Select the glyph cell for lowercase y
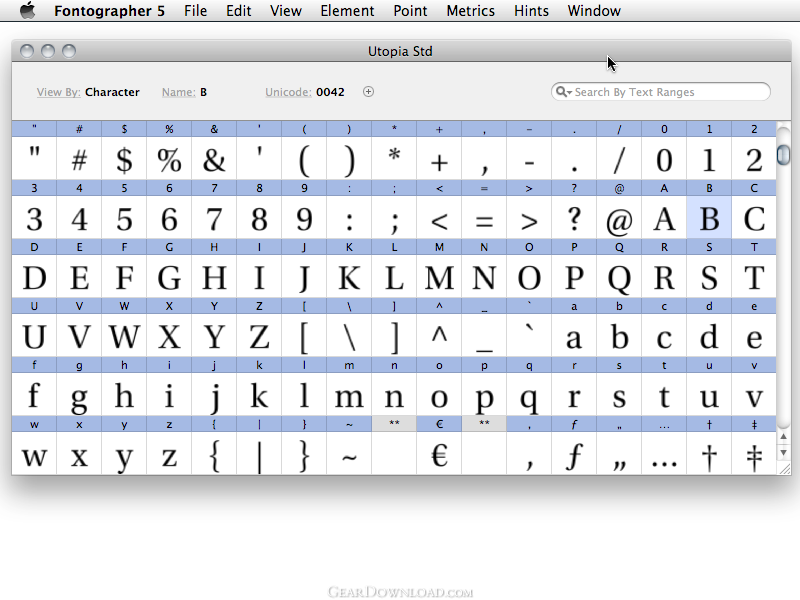 coord(124,454)
